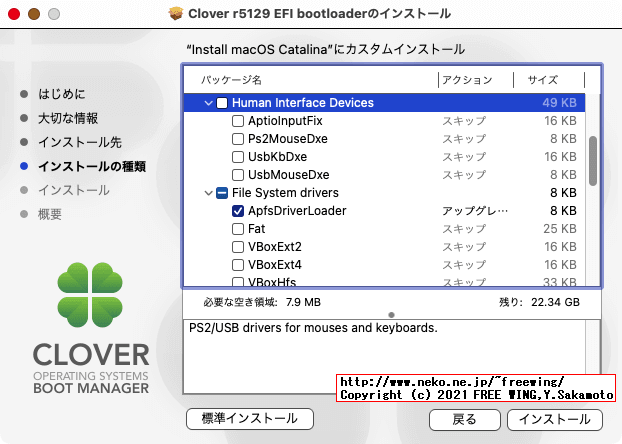Select the インストール先 step in sidebar
Screen dimensions: 622x444
coord(80,142)
